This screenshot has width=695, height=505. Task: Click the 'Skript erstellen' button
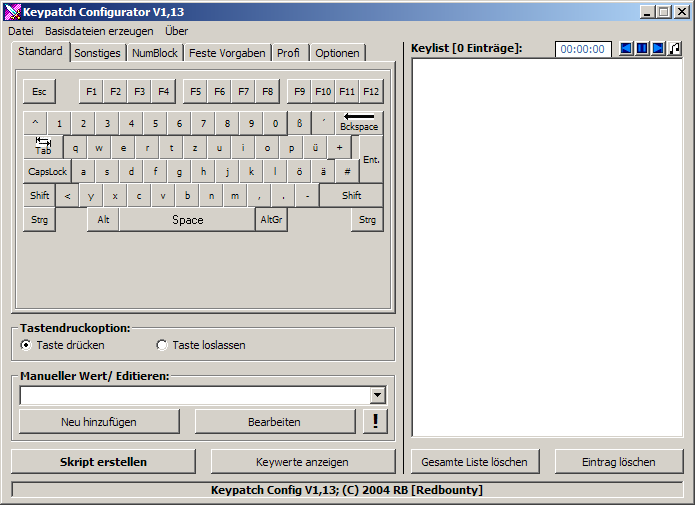point(103,462)
